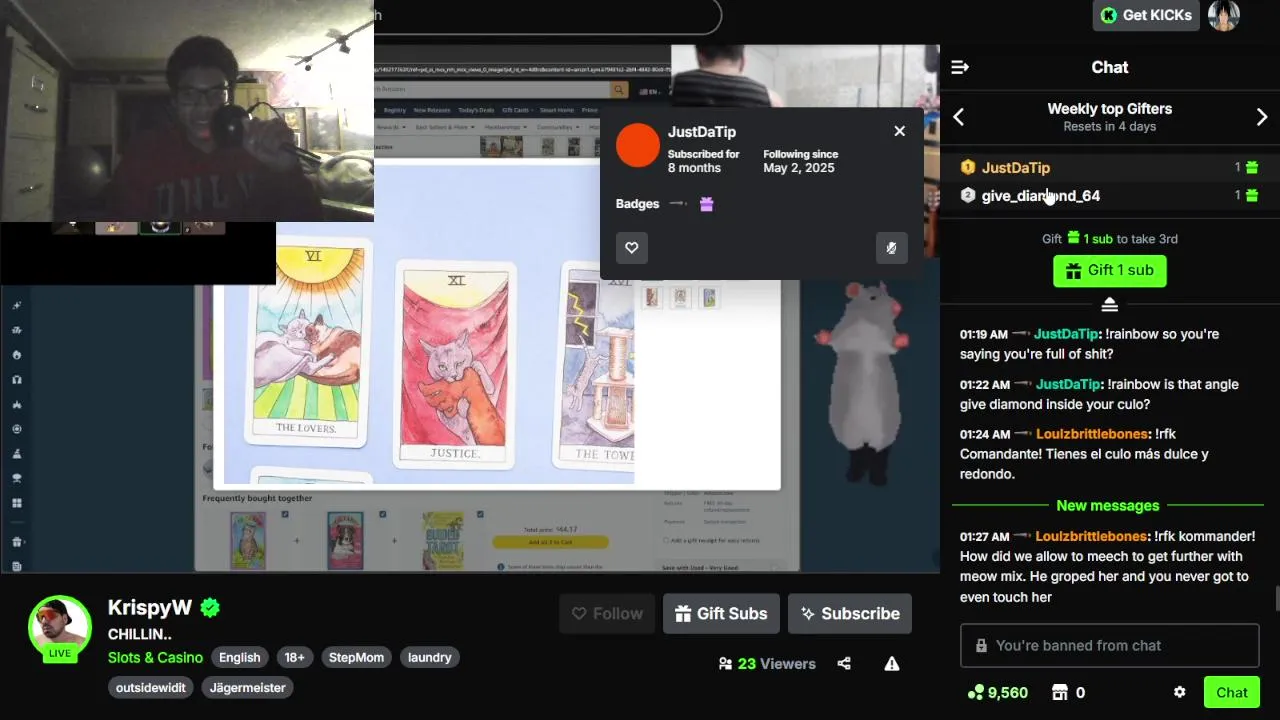
Task: Click the Gift Subs button
Action: pyautogui.click(x=721, y=614)
